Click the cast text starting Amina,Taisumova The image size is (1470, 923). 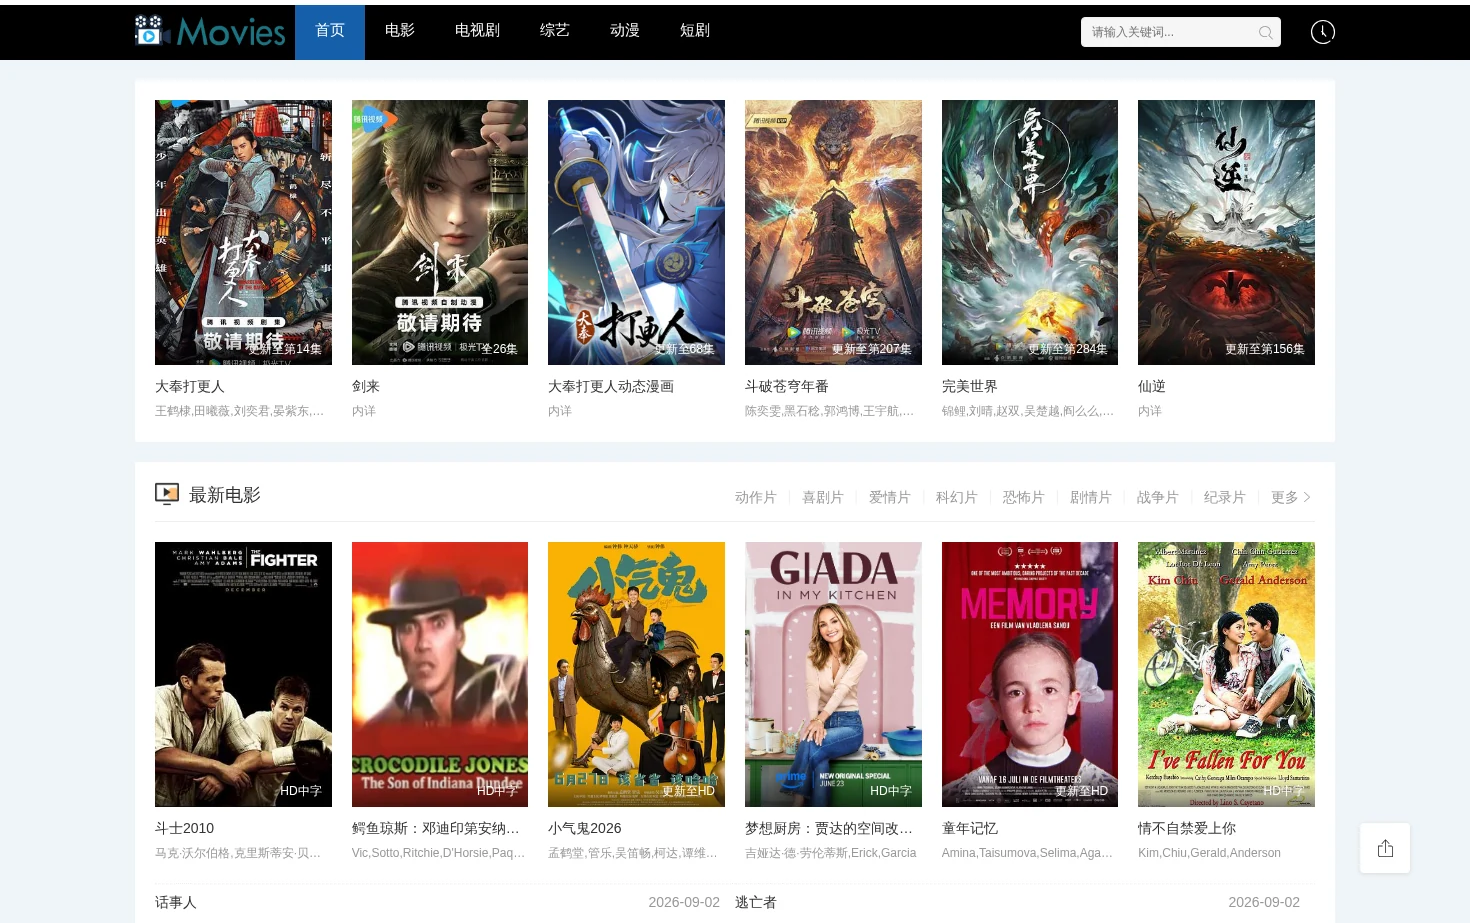coord(1028,853)
